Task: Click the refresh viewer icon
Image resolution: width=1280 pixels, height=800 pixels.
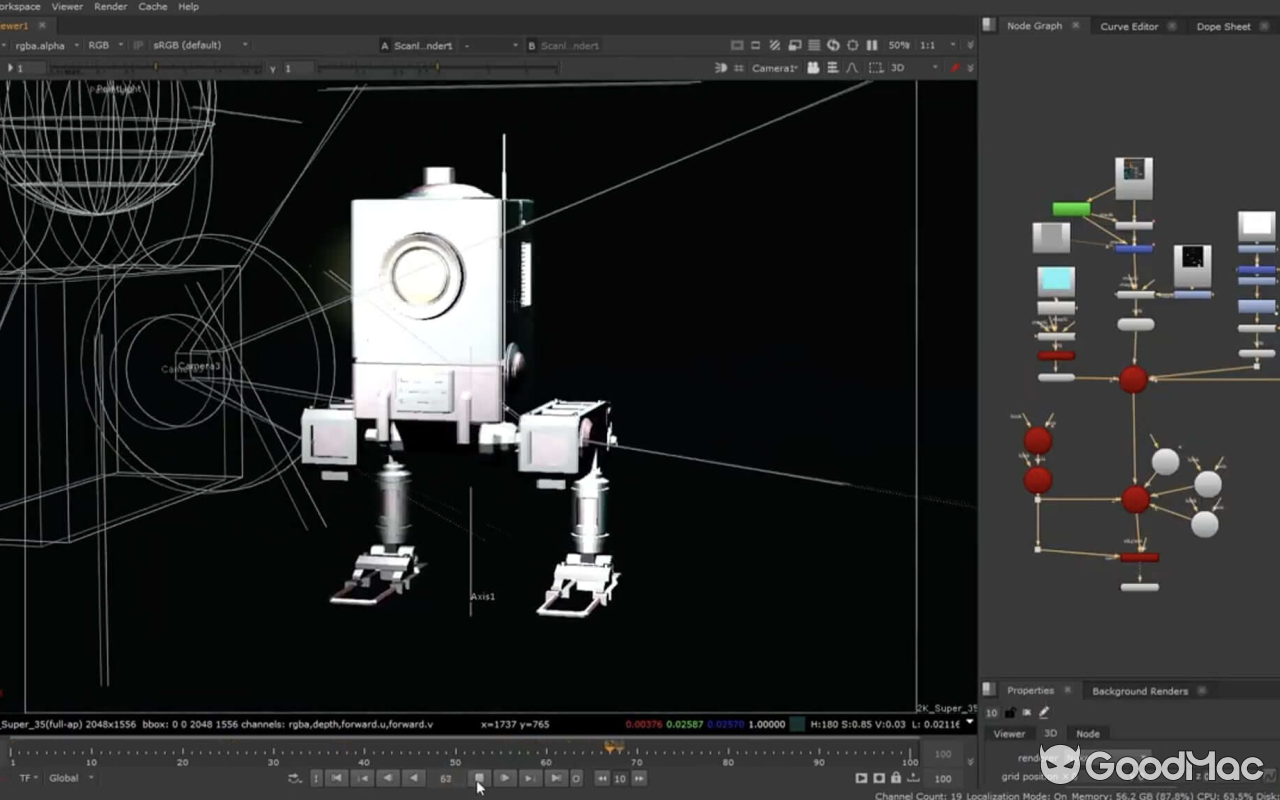Action: [832, 45]
